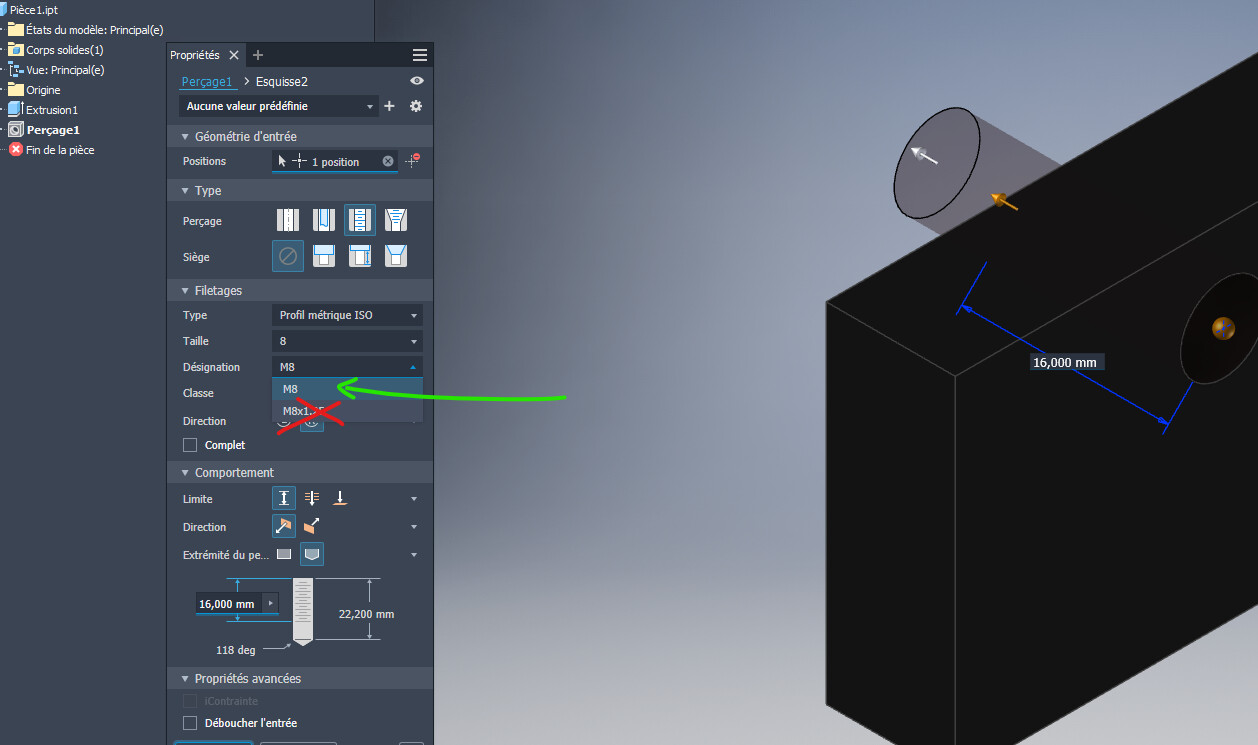This screenshot has height=745, width=1258.
Task: Collapse the Comportement section
Action: tap(185, 472)
